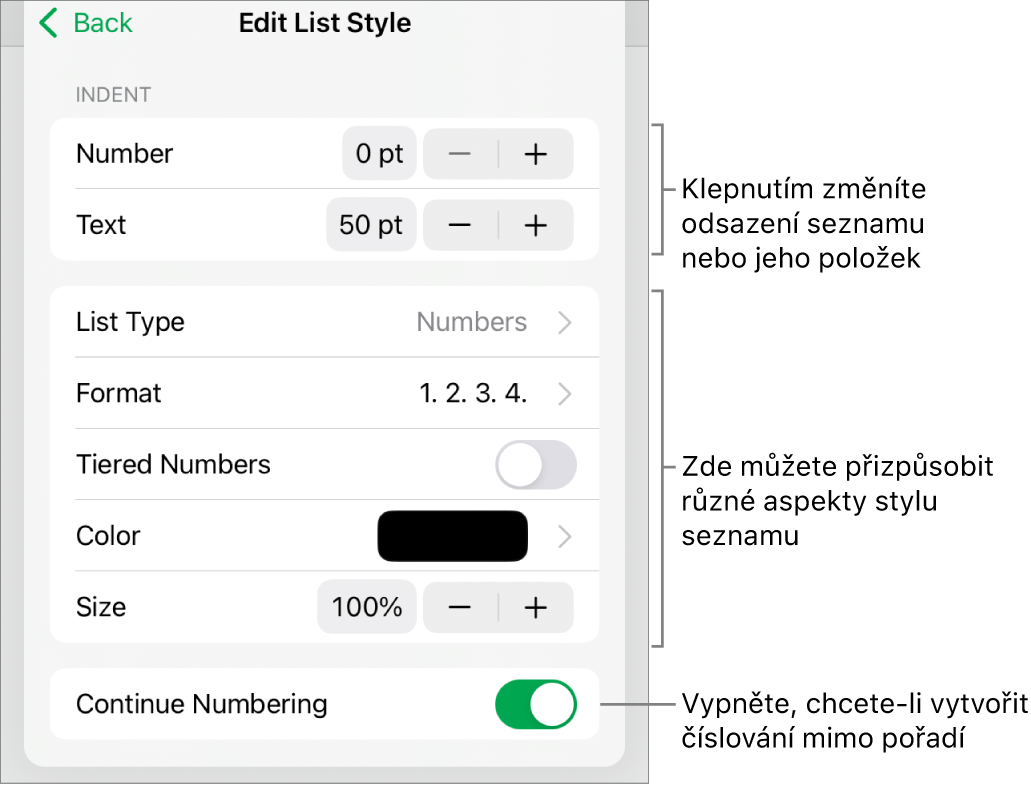Decrease the Number indent value
Image resolution: width=1031 pixels, height=785 pixels.
pos(460,154)
